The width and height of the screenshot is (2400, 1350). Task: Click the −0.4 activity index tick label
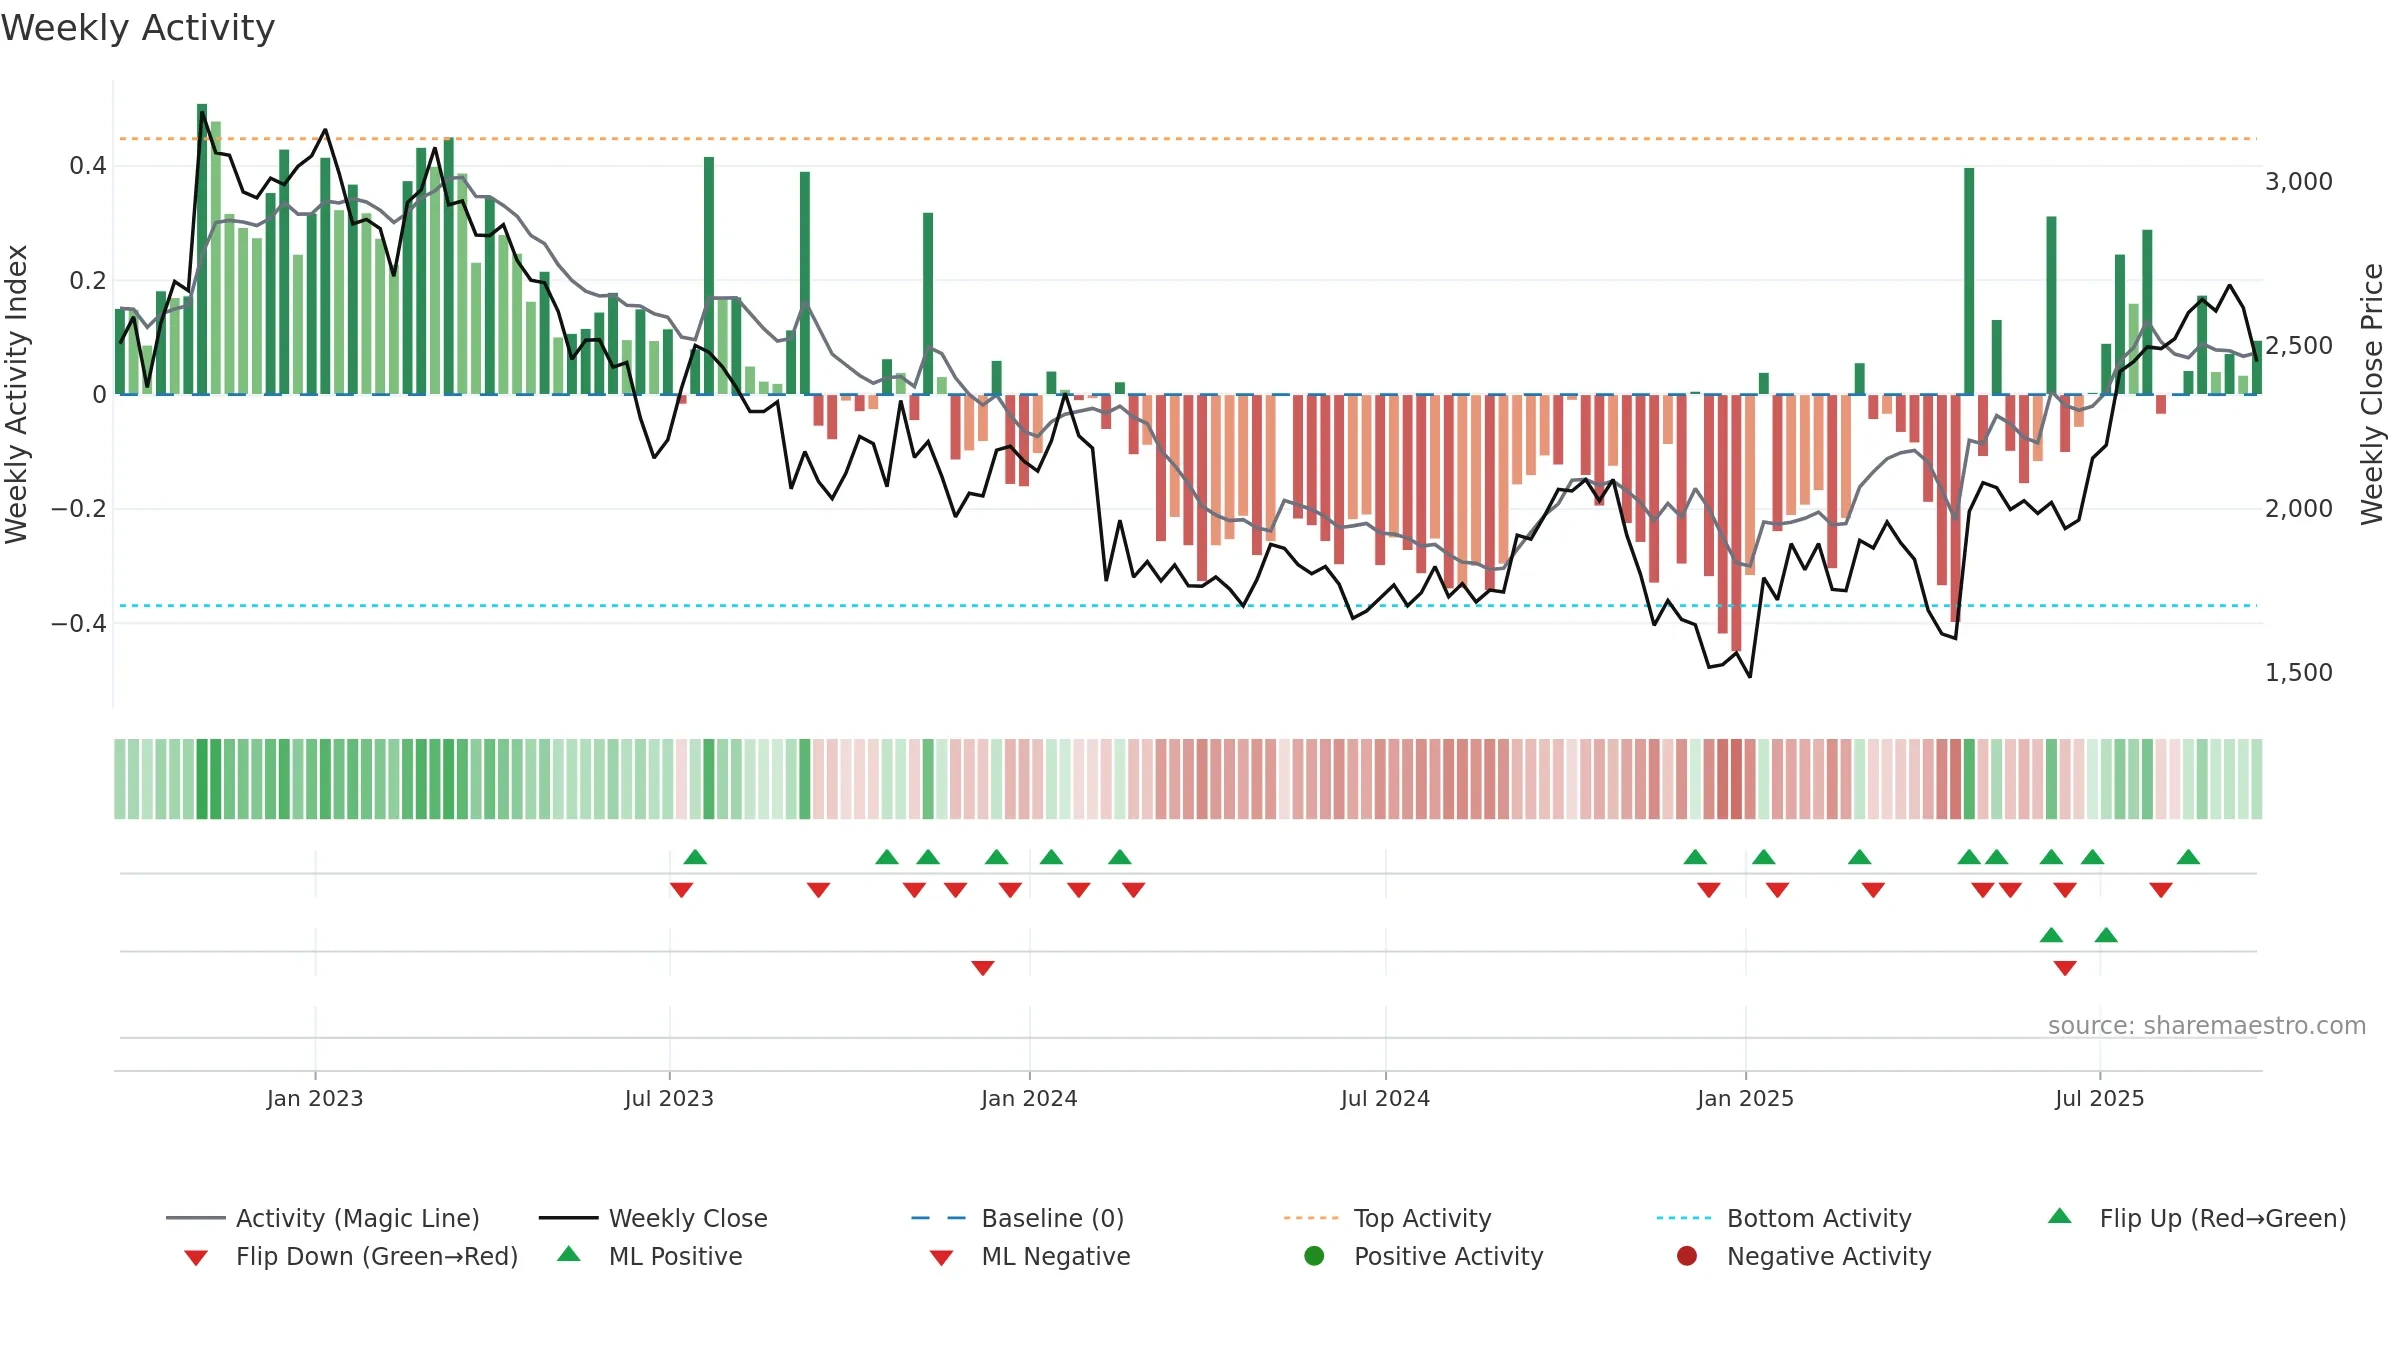79,623
